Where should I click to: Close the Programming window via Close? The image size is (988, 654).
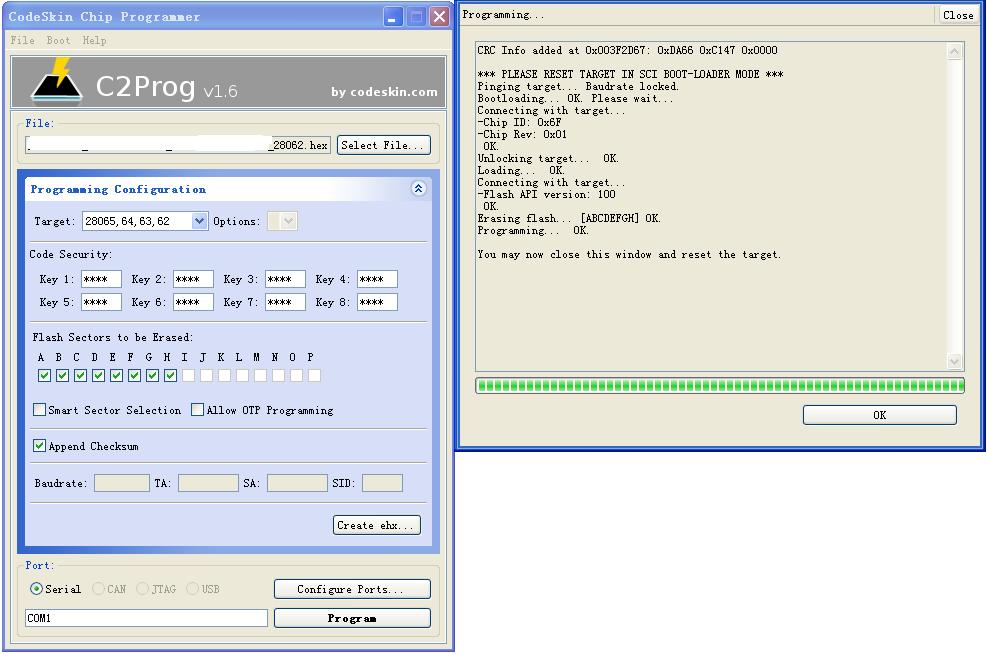pos(958,15)
